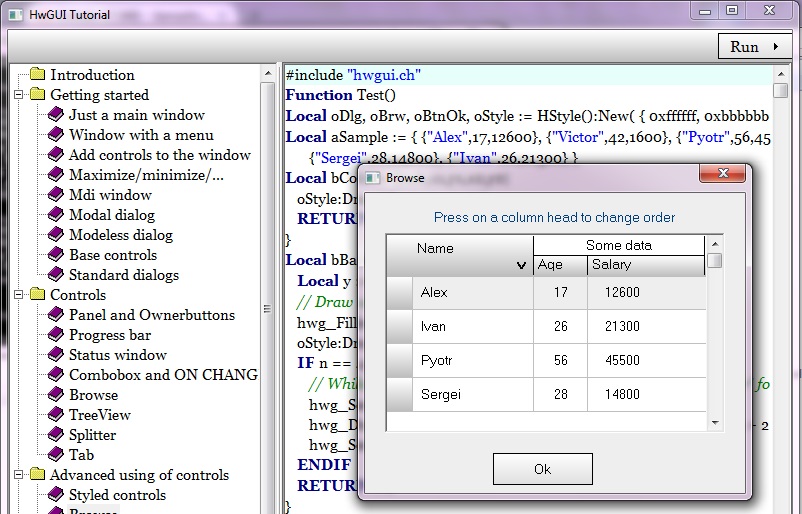The width and height of the screenshot is (802, 514).
Task: Select the Status window tutorial item
Action: click(117, 355)
